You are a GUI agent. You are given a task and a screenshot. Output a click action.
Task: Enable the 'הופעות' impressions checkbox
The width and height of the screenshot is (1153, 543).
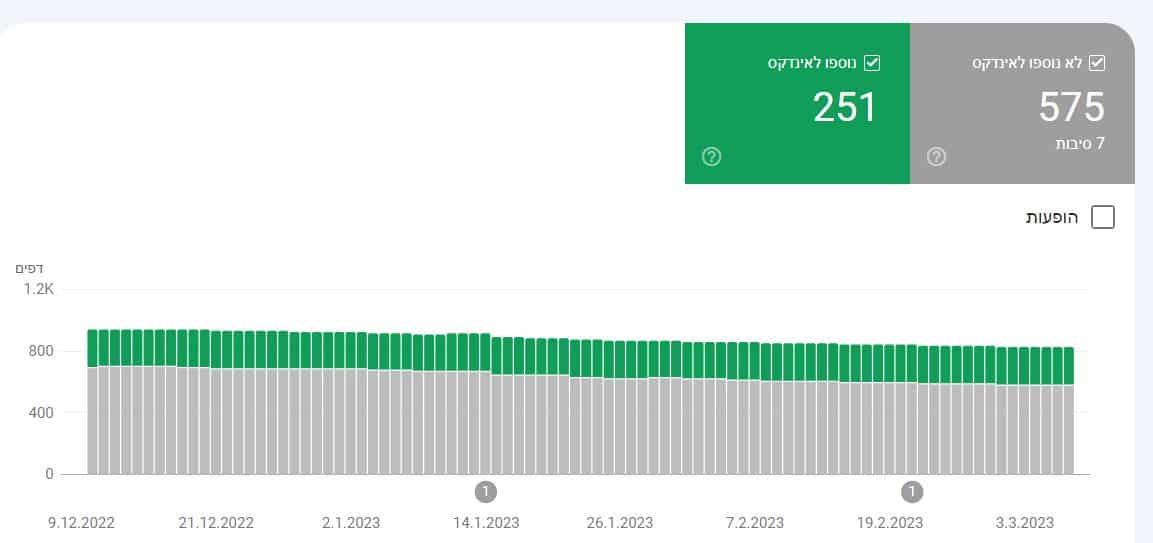(x=1102, y=218)
